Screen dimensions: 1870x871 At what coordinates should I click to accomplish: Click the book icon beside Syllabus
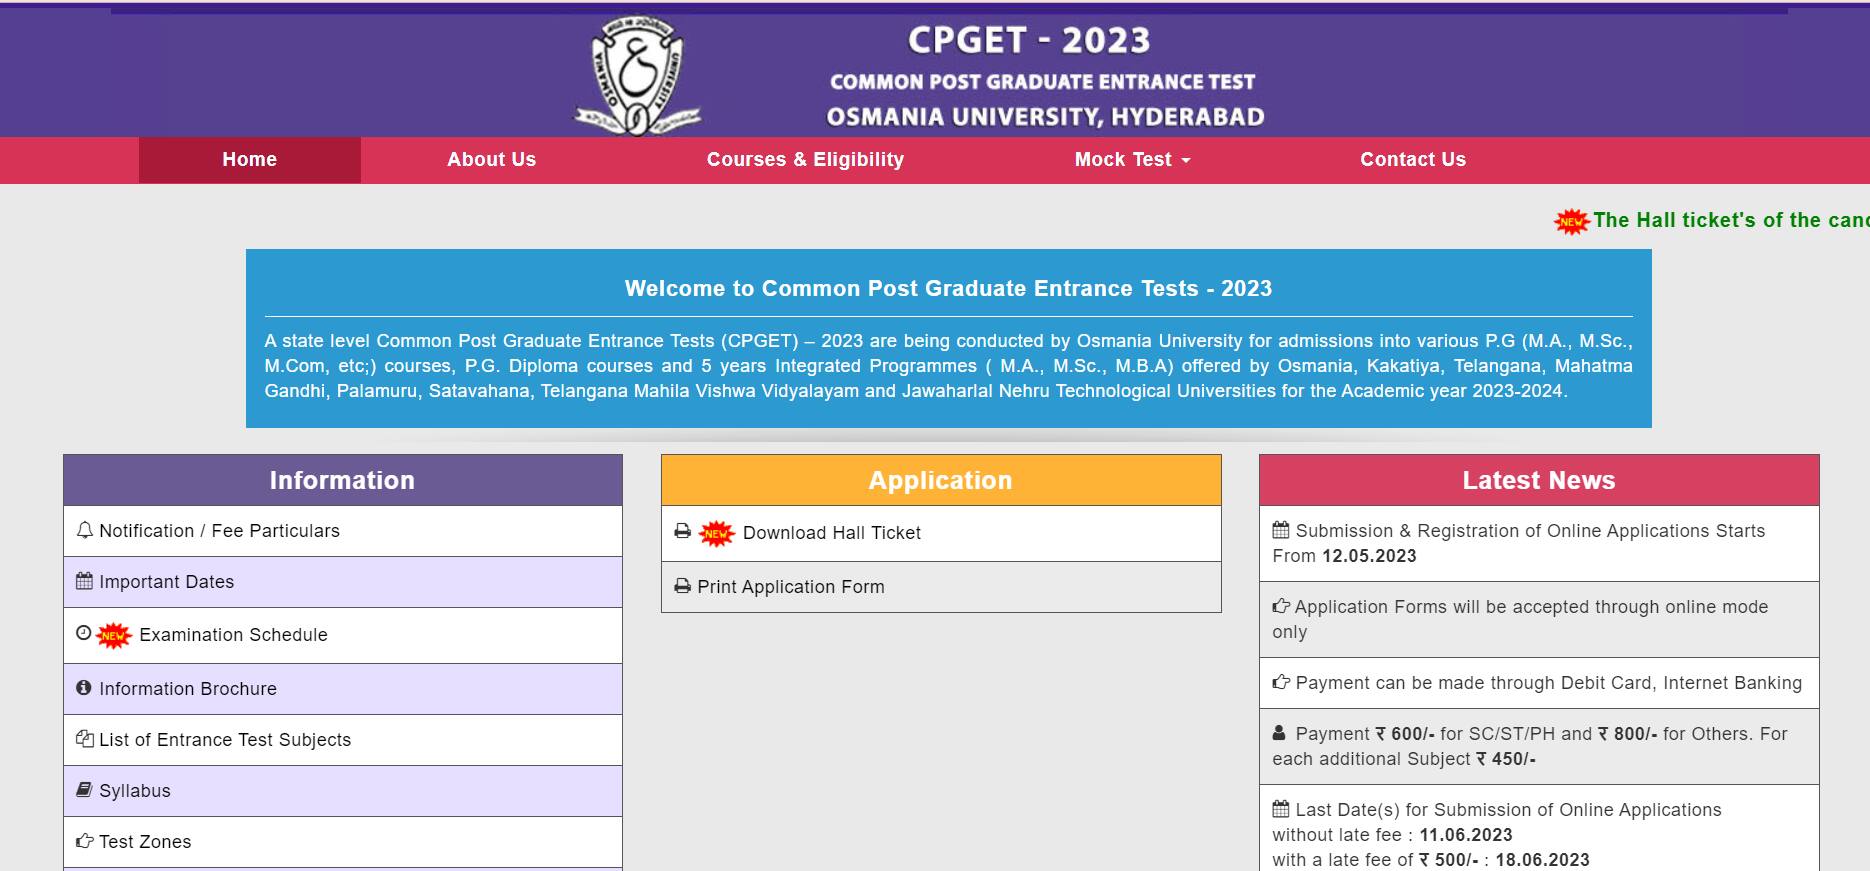[85, 790]
